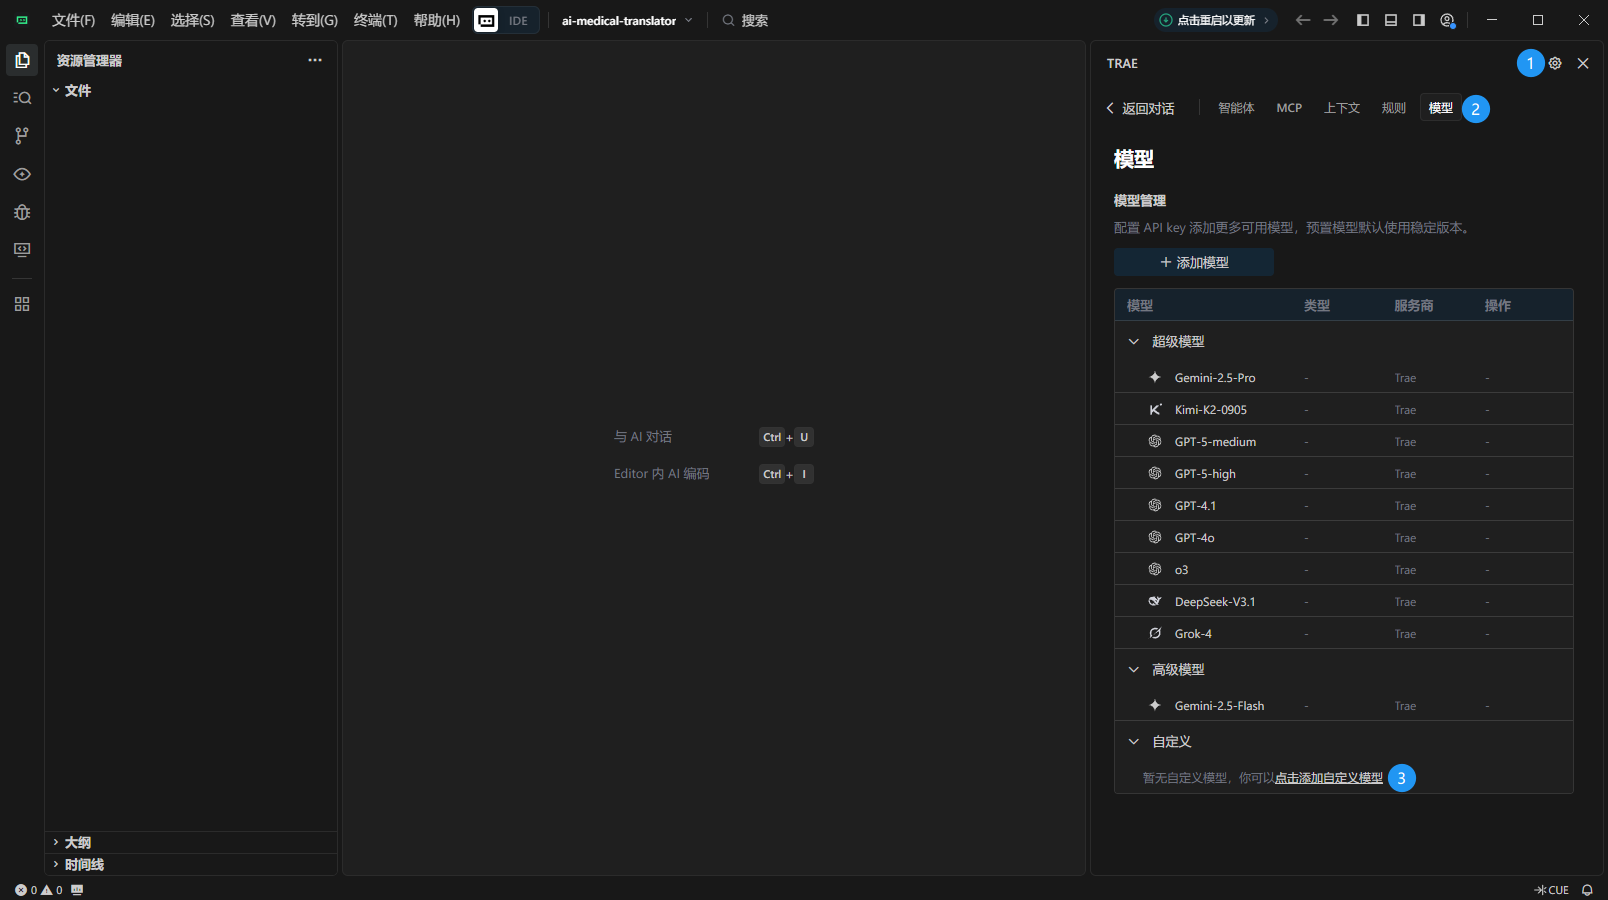Screen dimensions: 1608x900
Task: Collapse the 自定义 group
Action: [1134, 741]
